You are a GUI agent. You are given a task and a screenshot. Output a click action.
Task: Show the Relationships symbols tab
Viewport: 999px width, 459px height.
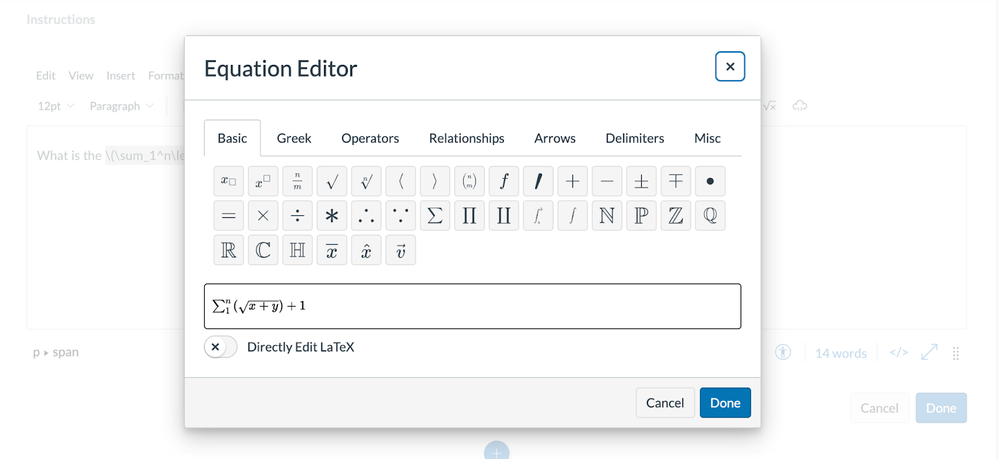[x=466, y=138]
